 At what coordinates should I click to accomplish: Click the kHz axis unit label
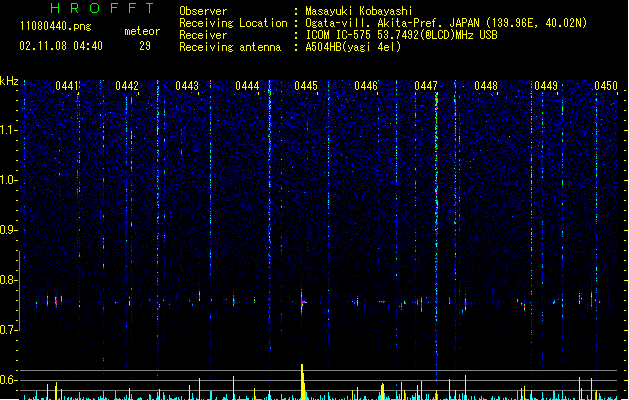9,81
